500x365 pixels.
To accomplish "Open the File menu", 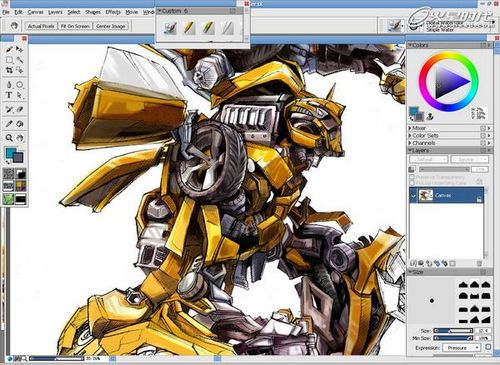I will pyautogui.click(x=6, y=12).
